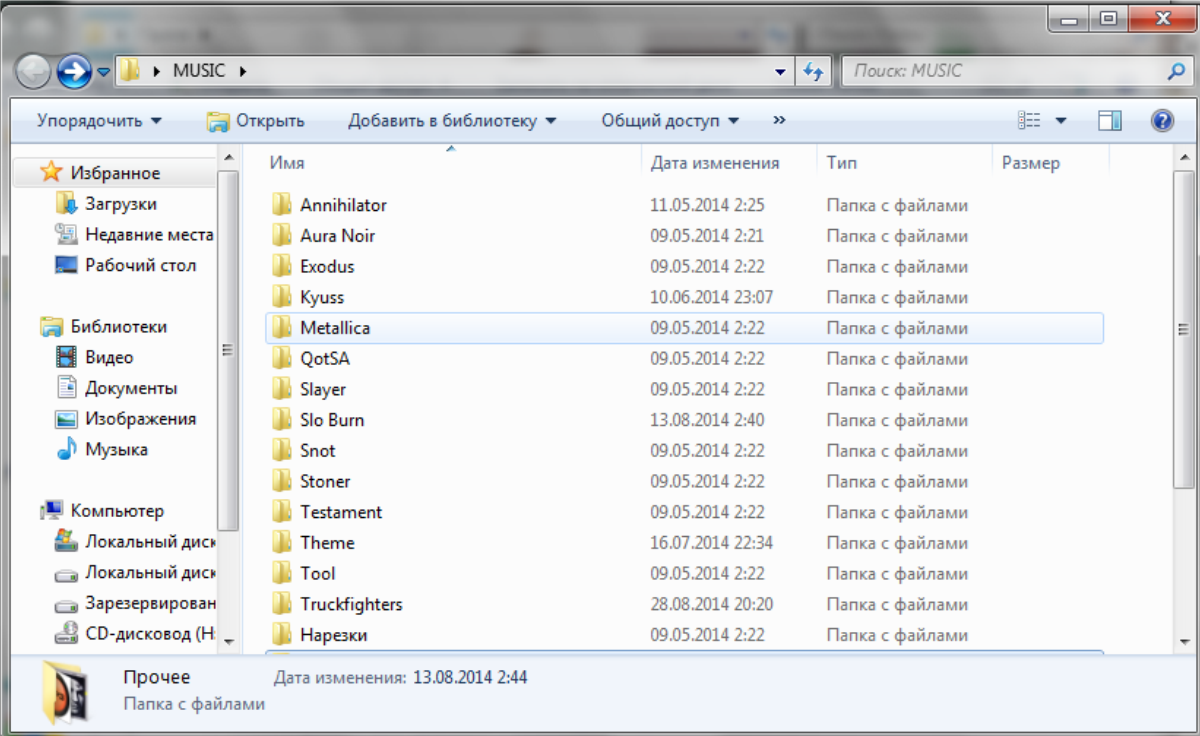
Task: Show more toolbar commands via double chevron
Action: coord(779,121)
